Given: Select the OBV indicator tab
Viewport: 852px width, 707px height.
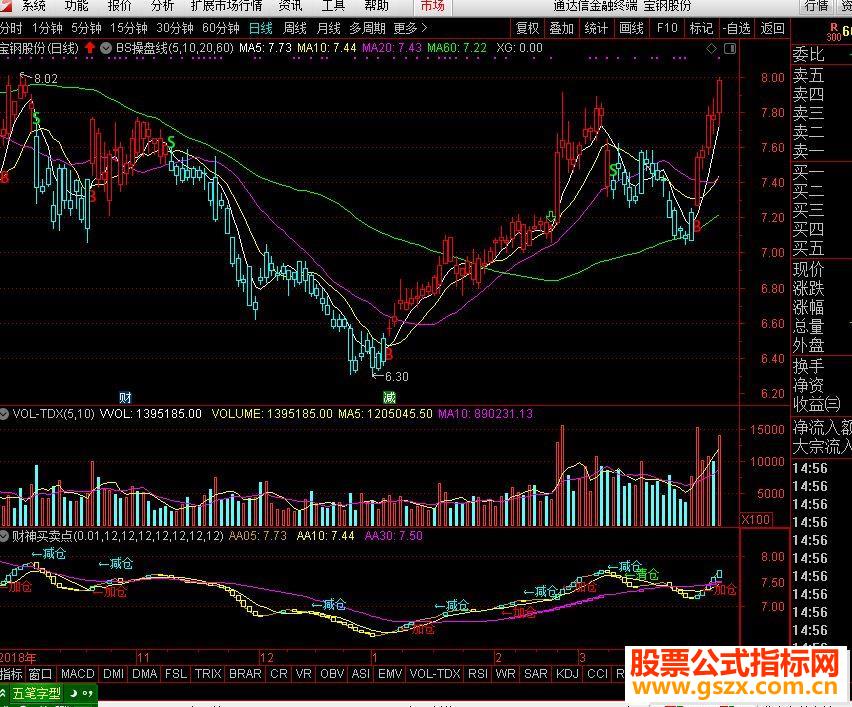Looking at the screenshot, I should 332,674.
